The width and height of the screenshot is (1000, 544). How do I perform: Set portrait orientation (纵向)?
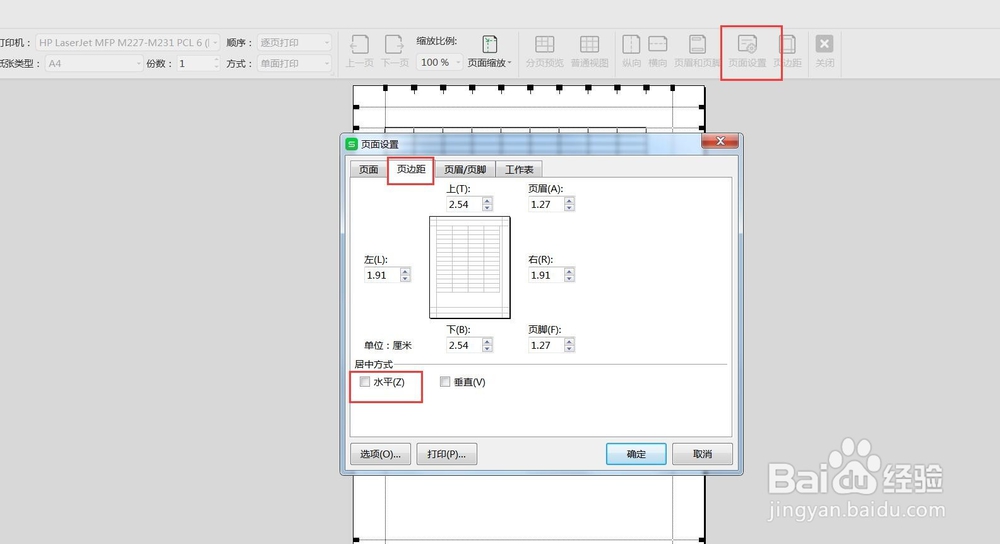click(x=631, y=51)
